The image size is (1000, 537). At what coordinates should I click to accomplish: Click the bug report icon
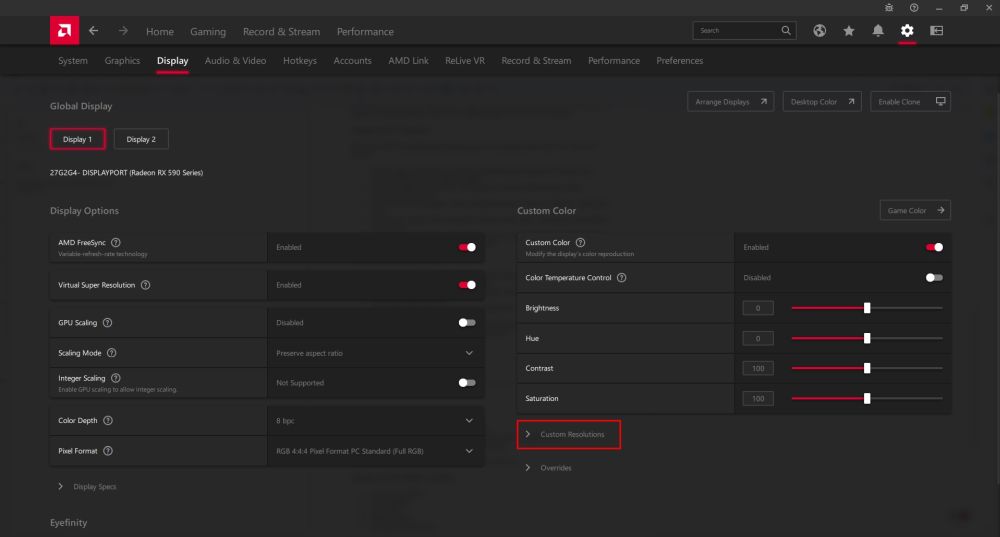click(x=889, y=8)
